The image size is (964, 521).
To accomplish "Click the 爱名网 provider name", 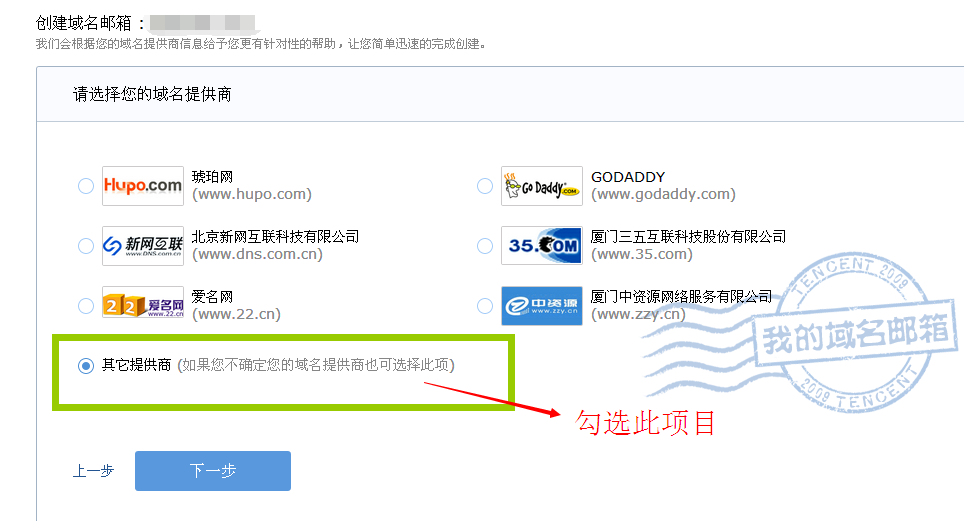I will pyautogui.click(x=213, y=297).
